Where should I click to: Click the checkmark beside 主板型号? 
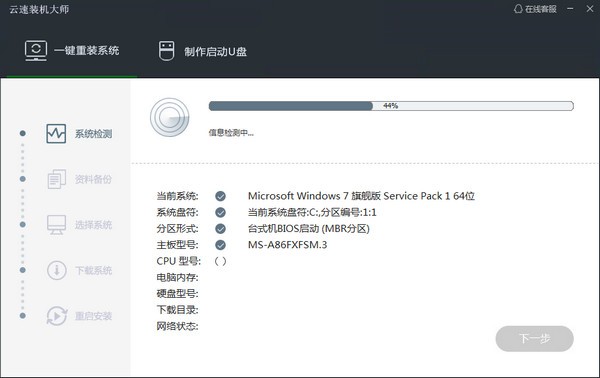pyautogui.click(x=220, y=245)
